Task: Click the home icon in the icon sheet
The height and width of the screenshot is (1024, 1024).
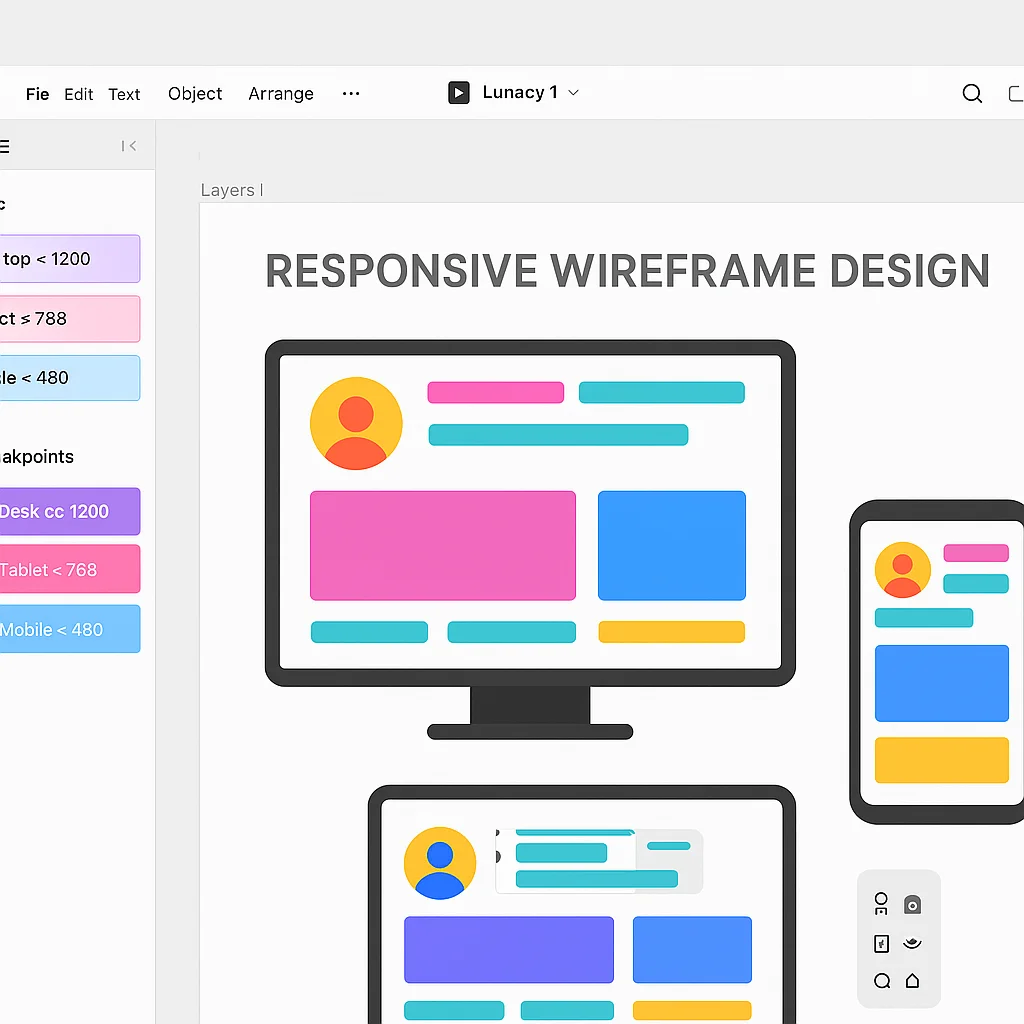Action: pos(911,981)
